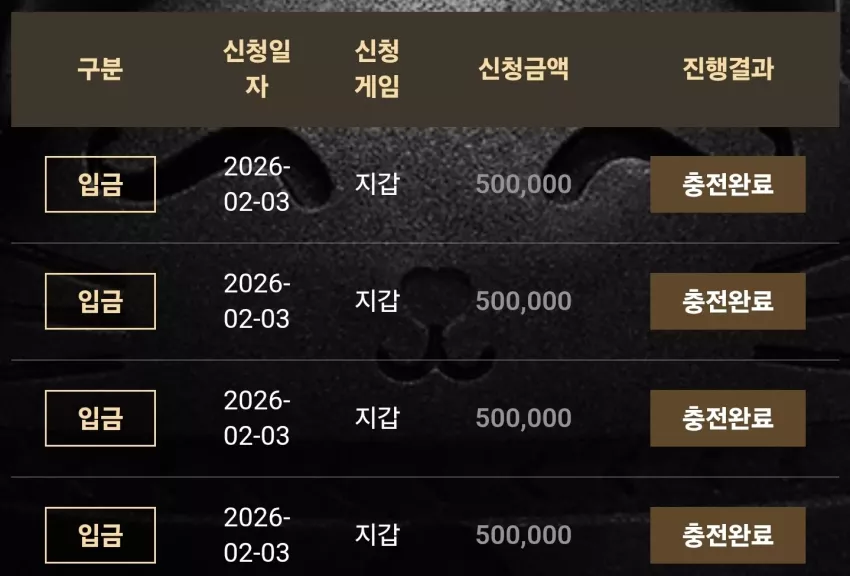
Task: Click 충전완료 status in the fourth row
Action: point(727,535)
